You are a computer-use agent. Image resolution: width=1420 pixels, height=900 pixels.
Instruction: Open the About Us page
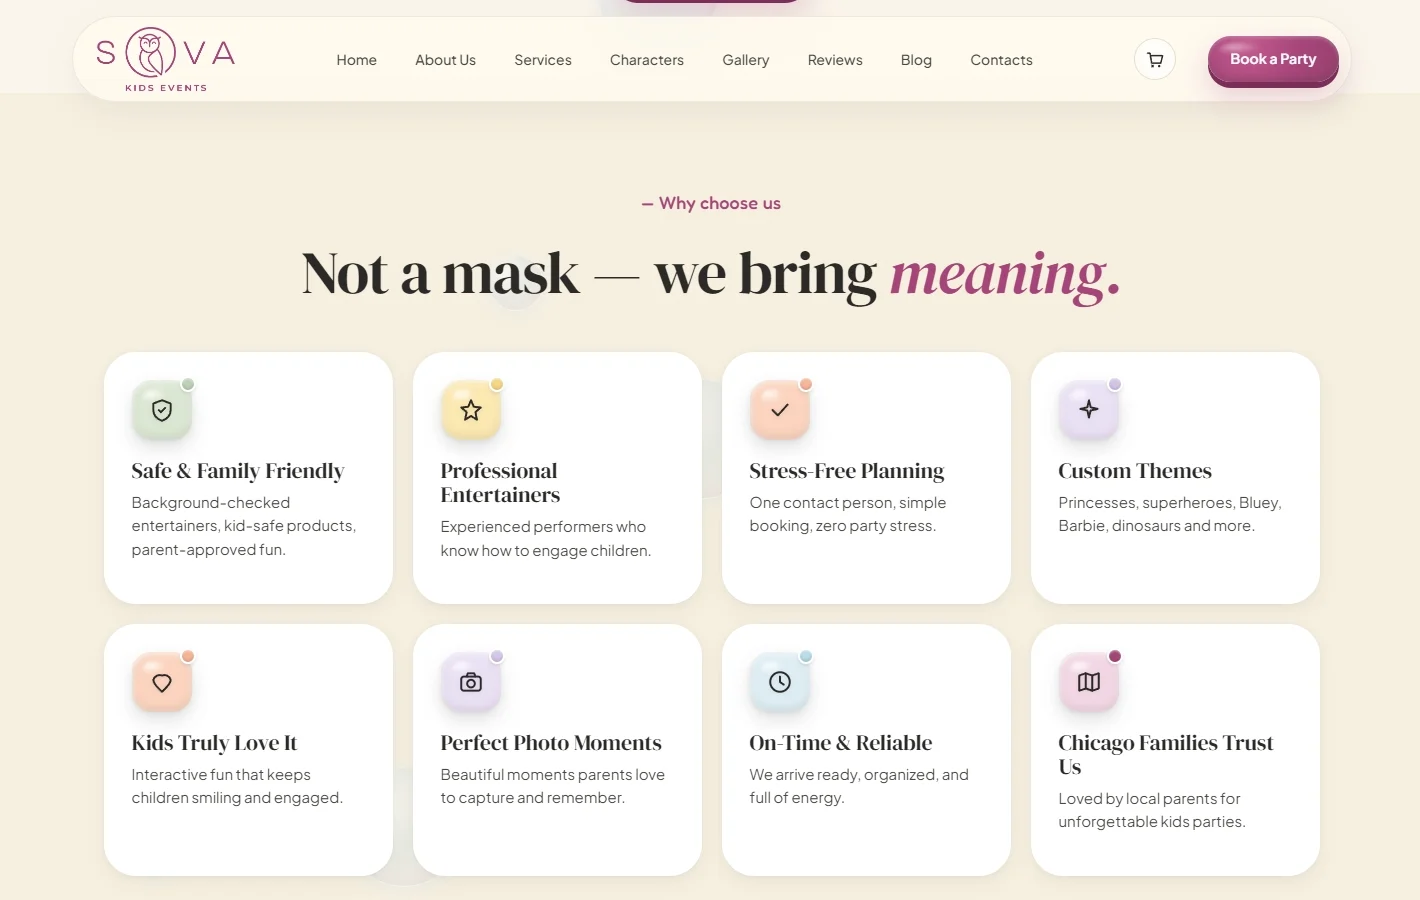pyautogui.click(x=446, y=60)
